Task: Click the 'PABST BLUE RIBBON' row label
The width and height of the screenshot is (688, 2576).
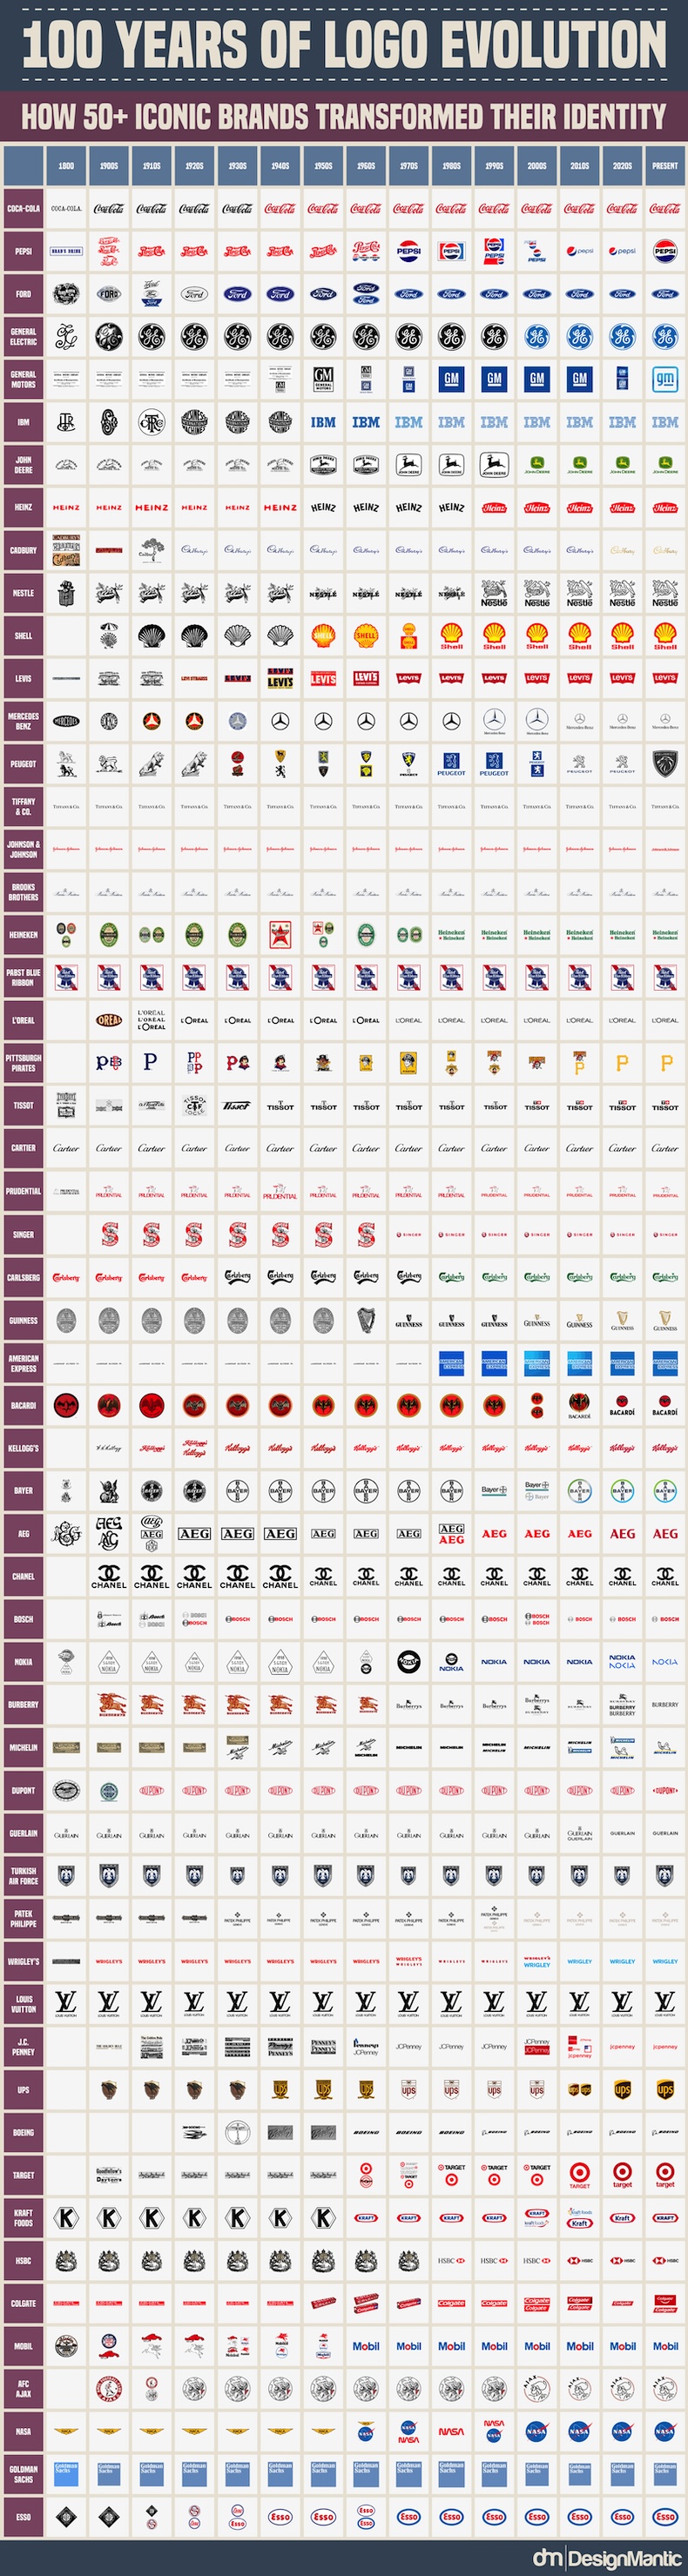Action: 23,977
